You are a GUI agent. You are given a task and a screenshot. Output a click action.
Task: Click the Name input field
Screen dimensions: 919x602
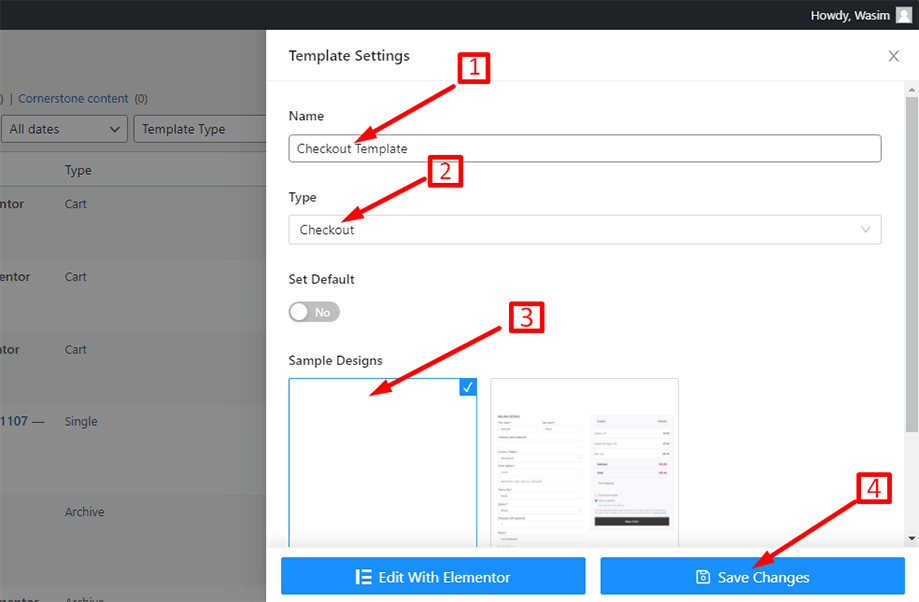(584, 148)
